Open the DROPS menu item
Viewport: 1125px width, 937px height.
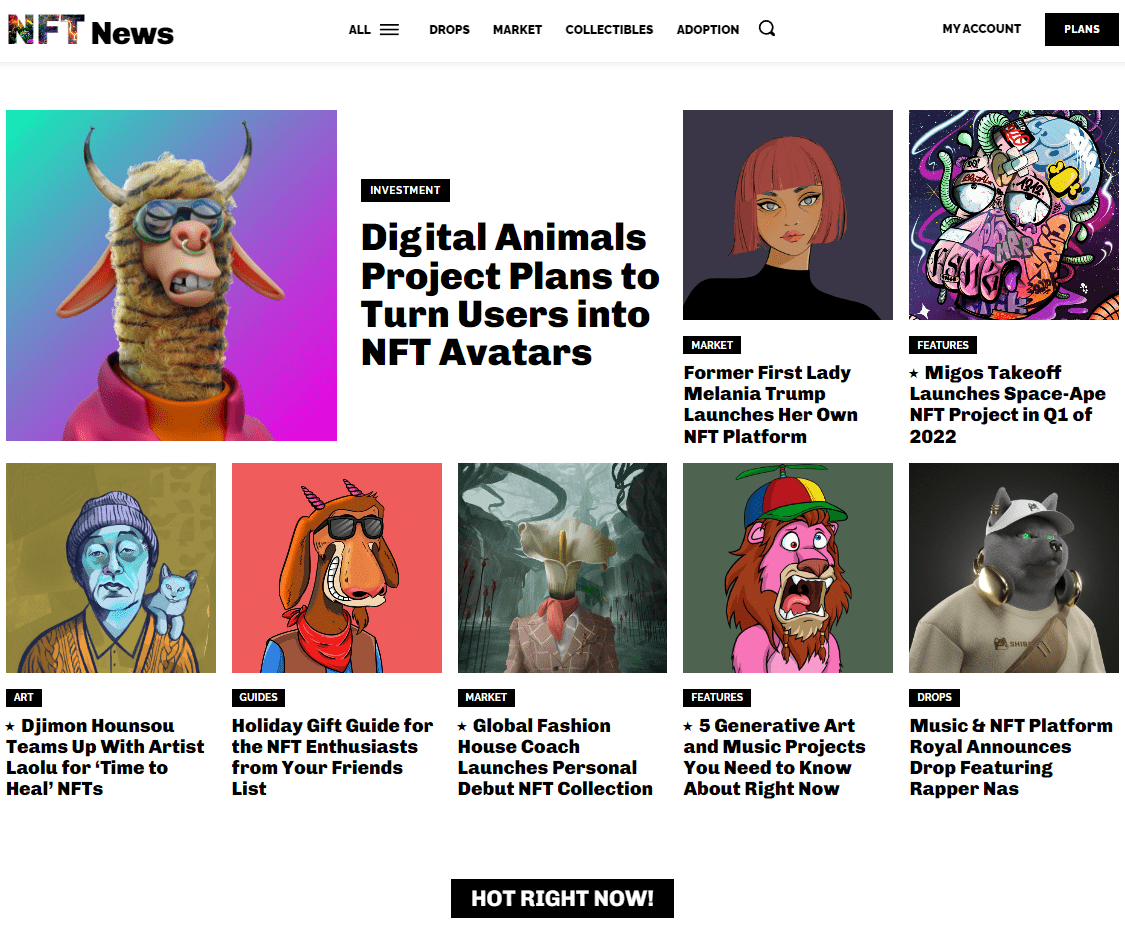pyautogui.click(x=449, y=30)
